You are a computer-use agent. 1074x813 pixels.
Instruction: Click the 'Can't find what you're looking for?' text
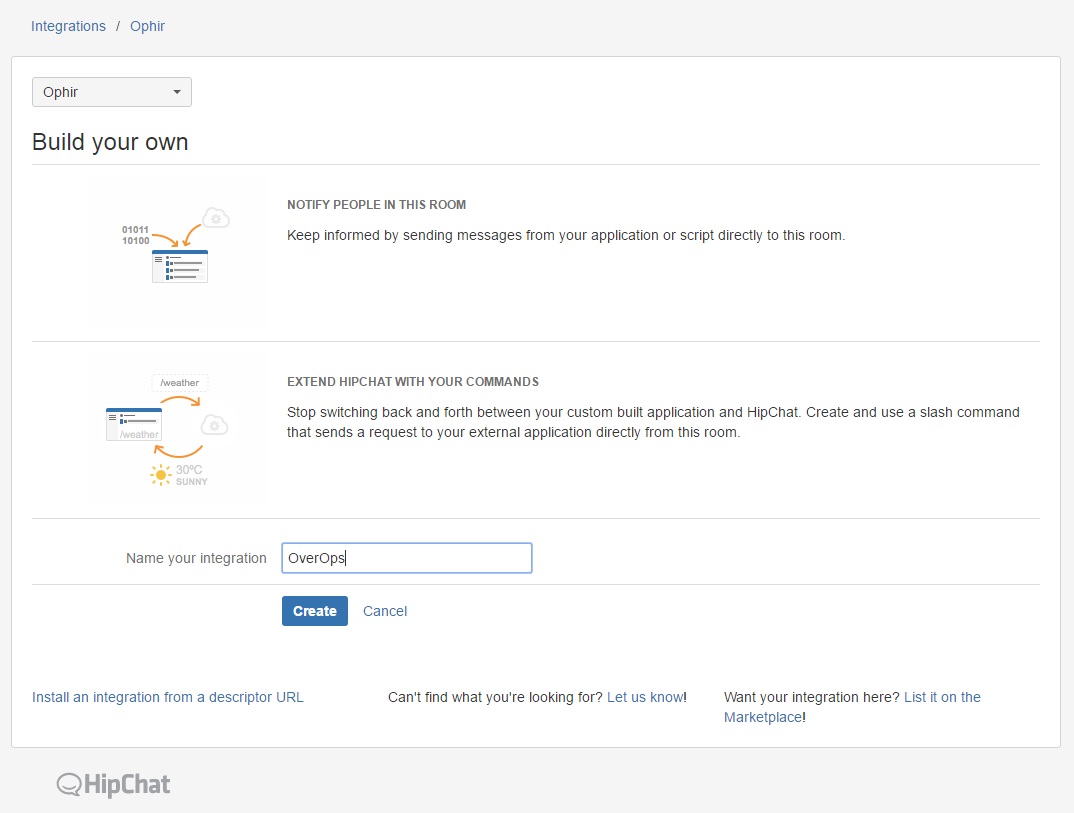point(495,697)
